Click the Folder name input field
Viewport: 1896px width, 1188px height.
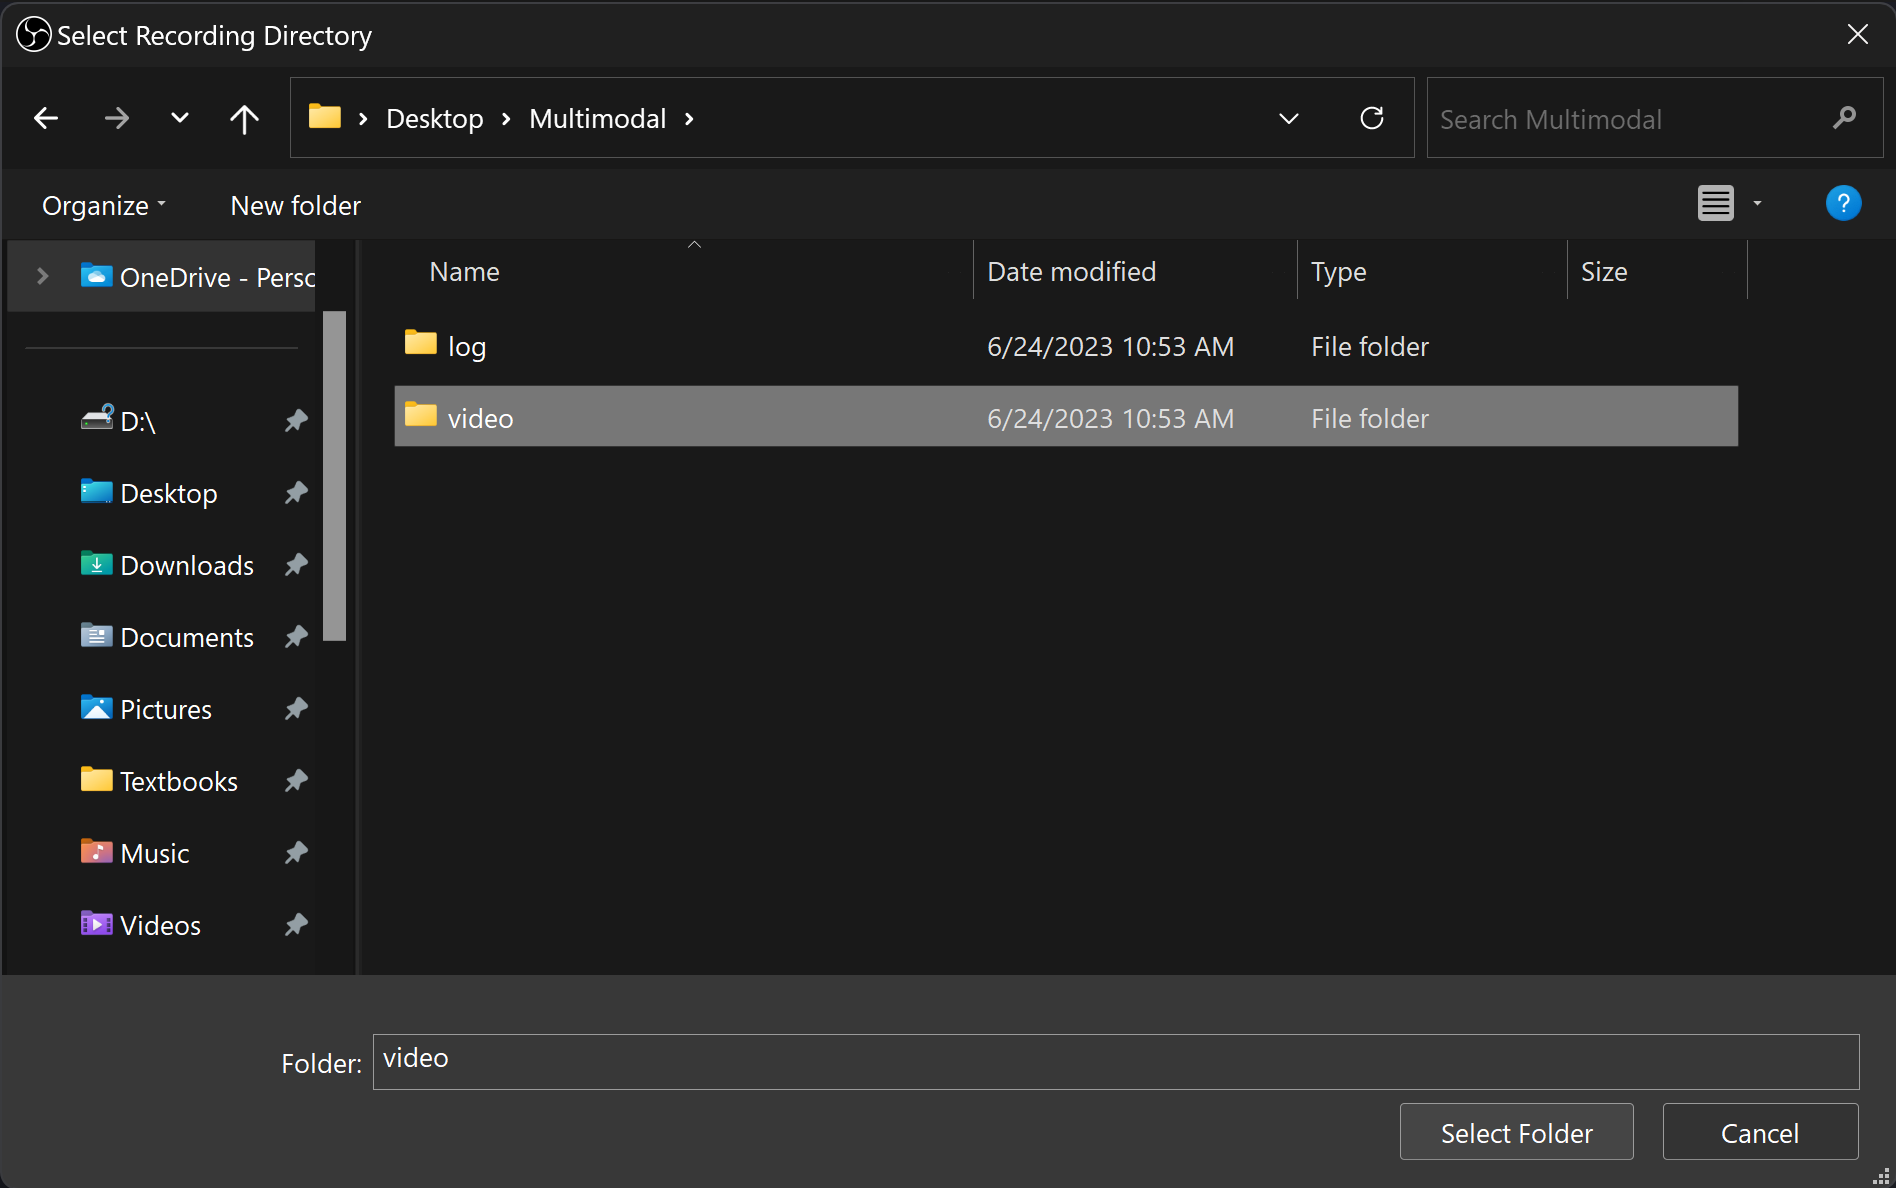pos(1115,1062)
